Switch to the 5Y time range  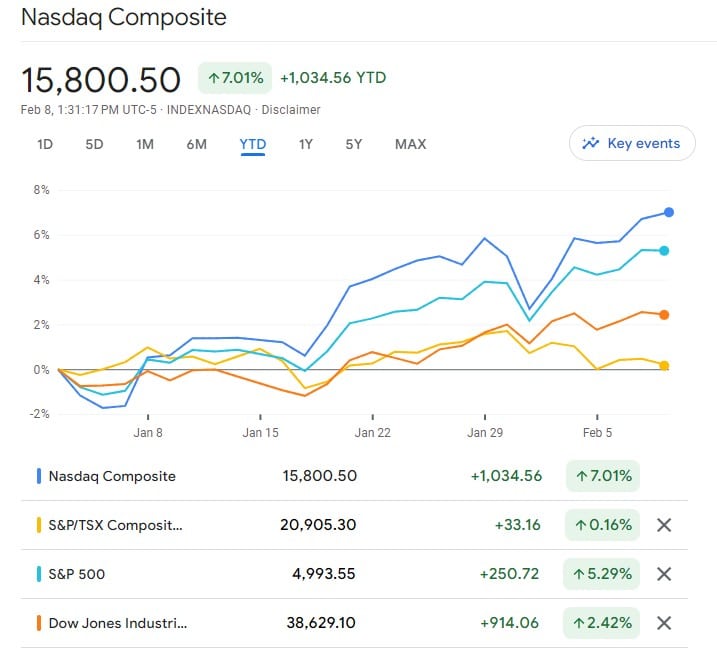point(353,145)
